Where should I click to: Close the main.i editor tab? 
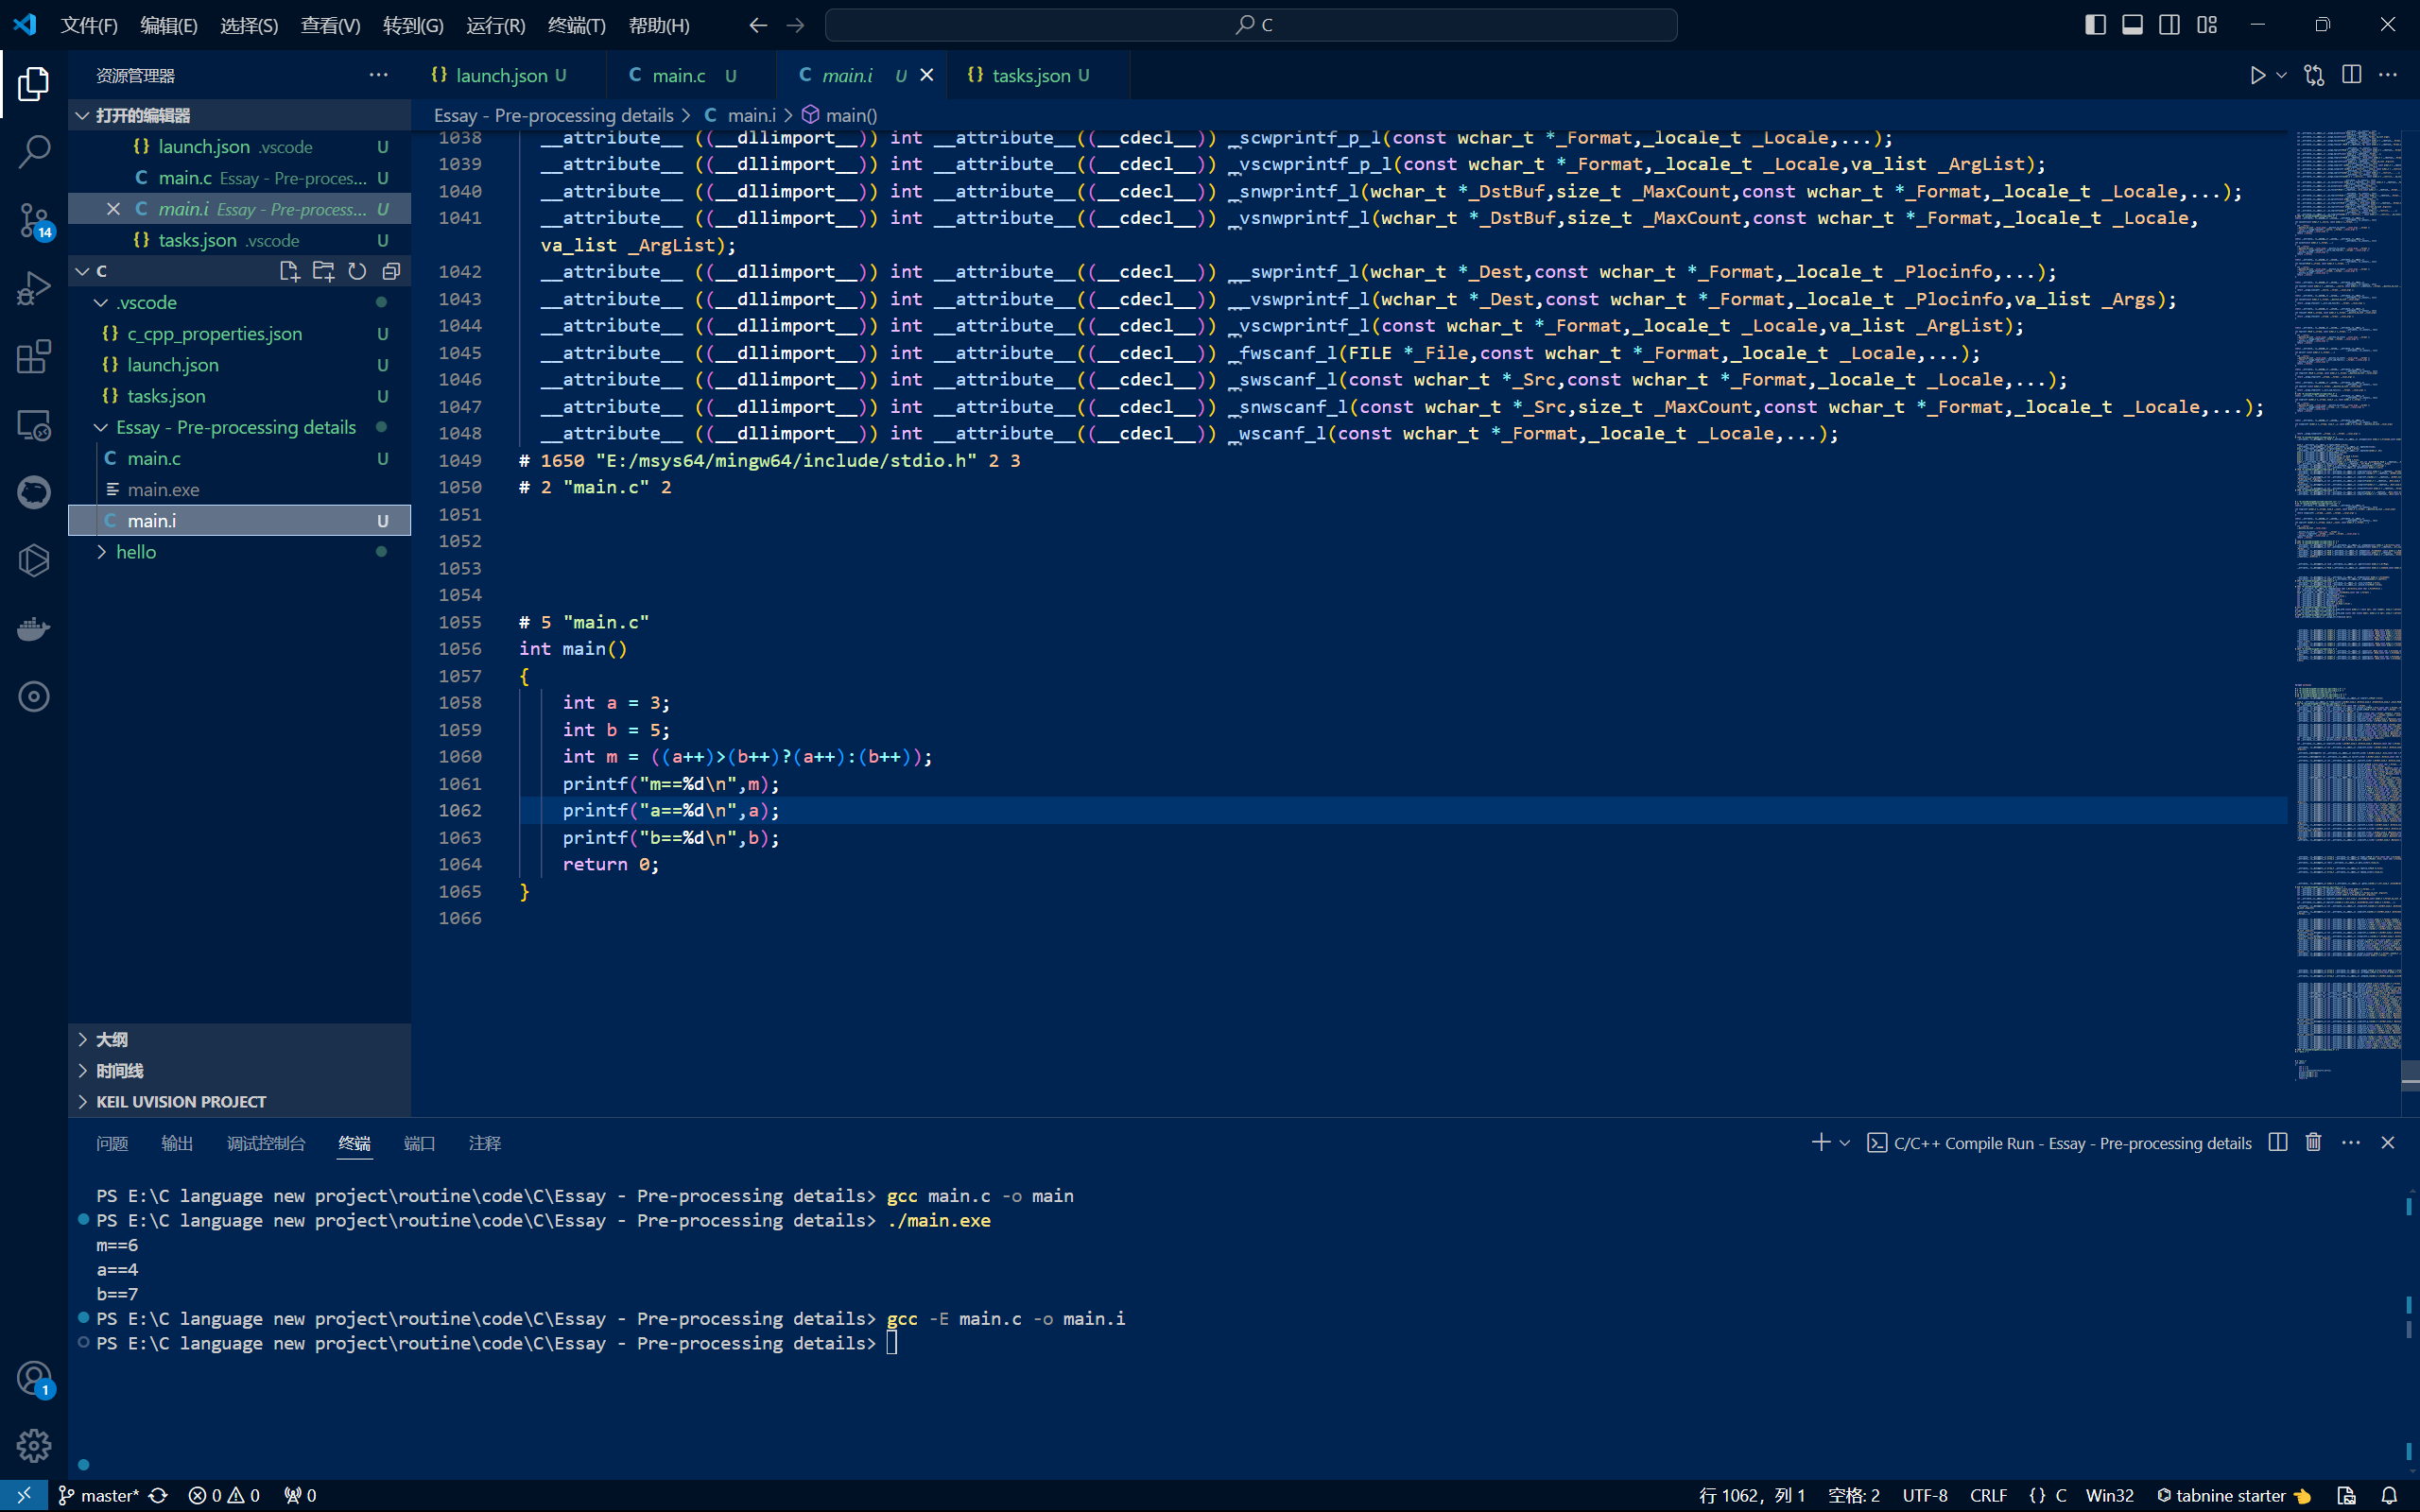click(x=926, y=75)
